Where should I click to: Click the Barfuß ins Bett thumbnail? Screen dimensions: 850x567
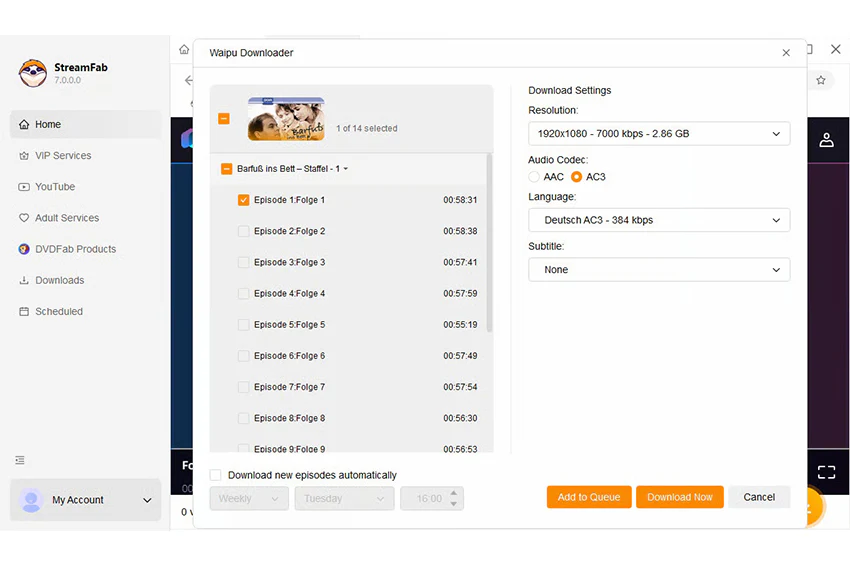coord(286,119)
